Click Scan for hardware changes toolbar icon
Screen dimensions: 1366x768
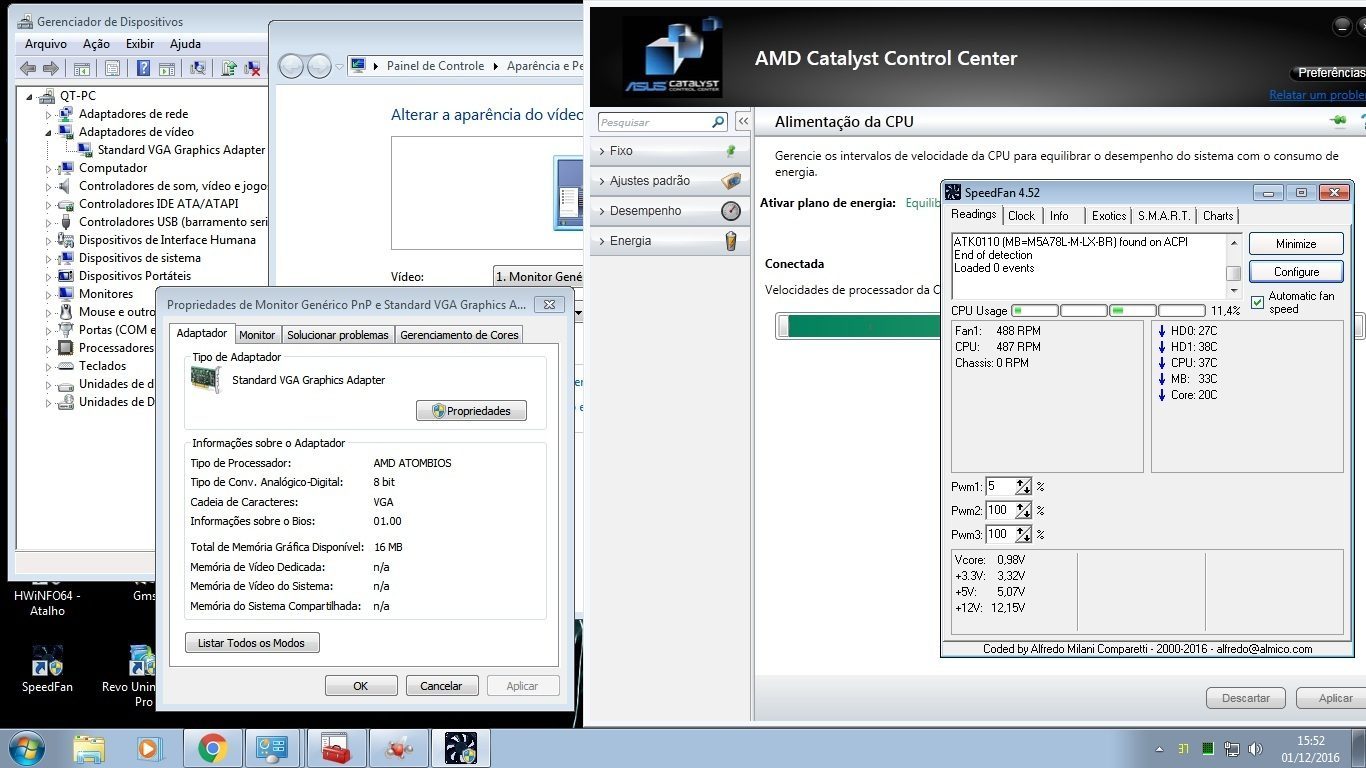(198, 68)
